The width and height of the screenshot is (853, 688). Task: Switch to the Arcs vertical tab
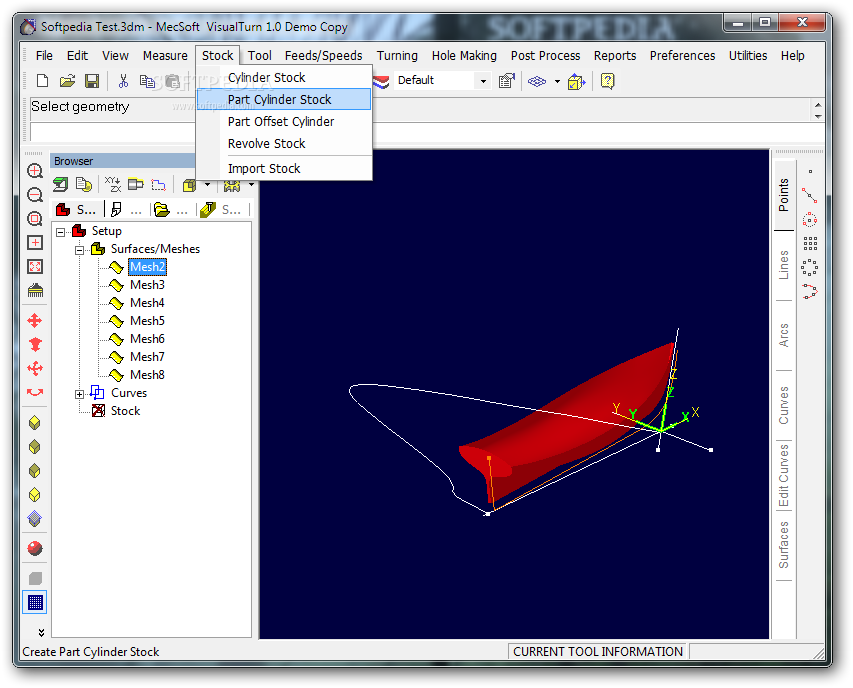(x=783, y=335)
